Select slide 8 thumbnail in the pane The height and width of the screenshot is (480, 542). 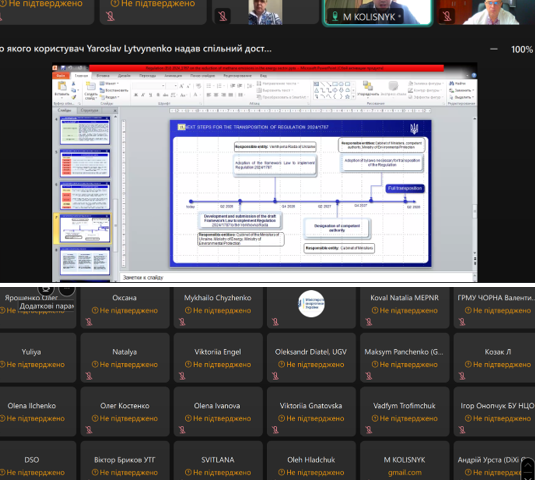pos(85,262)
